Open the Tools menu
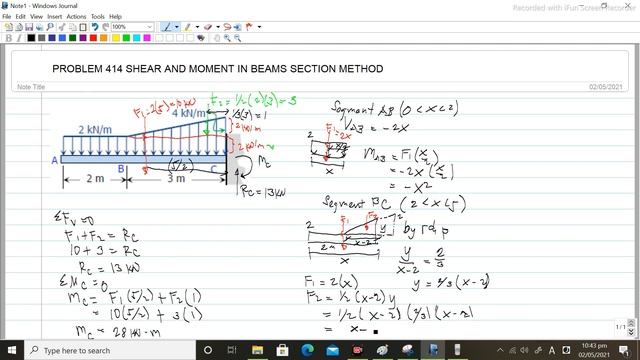The width and height of the screenshot is (640, 360). coord(98,16)
